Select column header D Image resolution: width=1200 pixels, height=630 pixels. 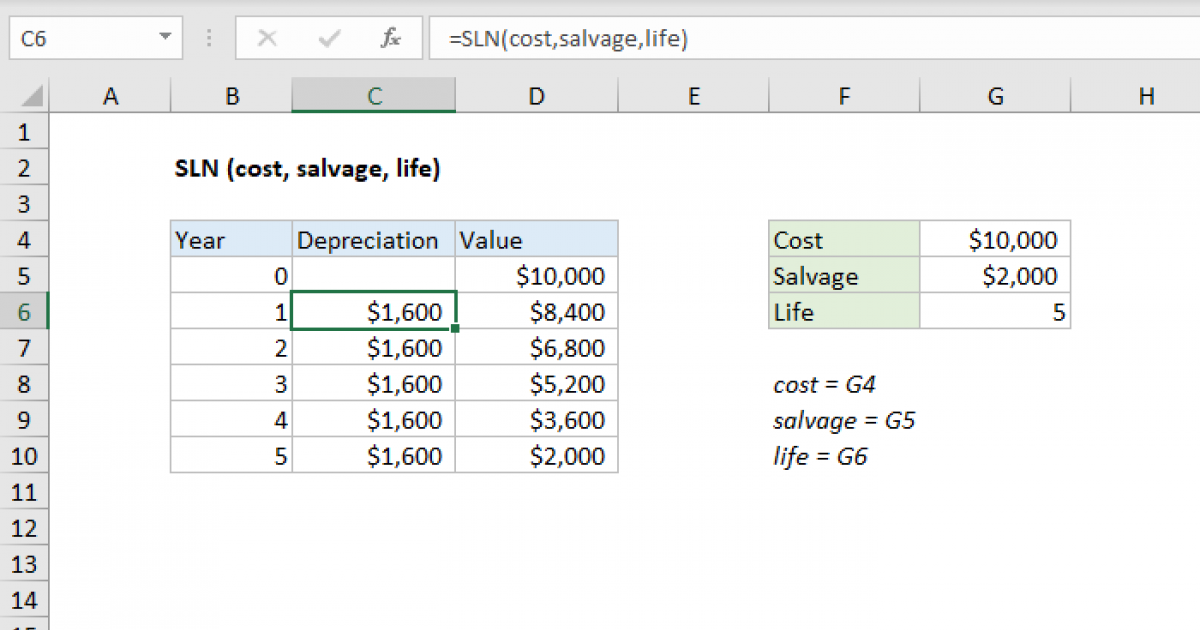click(536, 95)
